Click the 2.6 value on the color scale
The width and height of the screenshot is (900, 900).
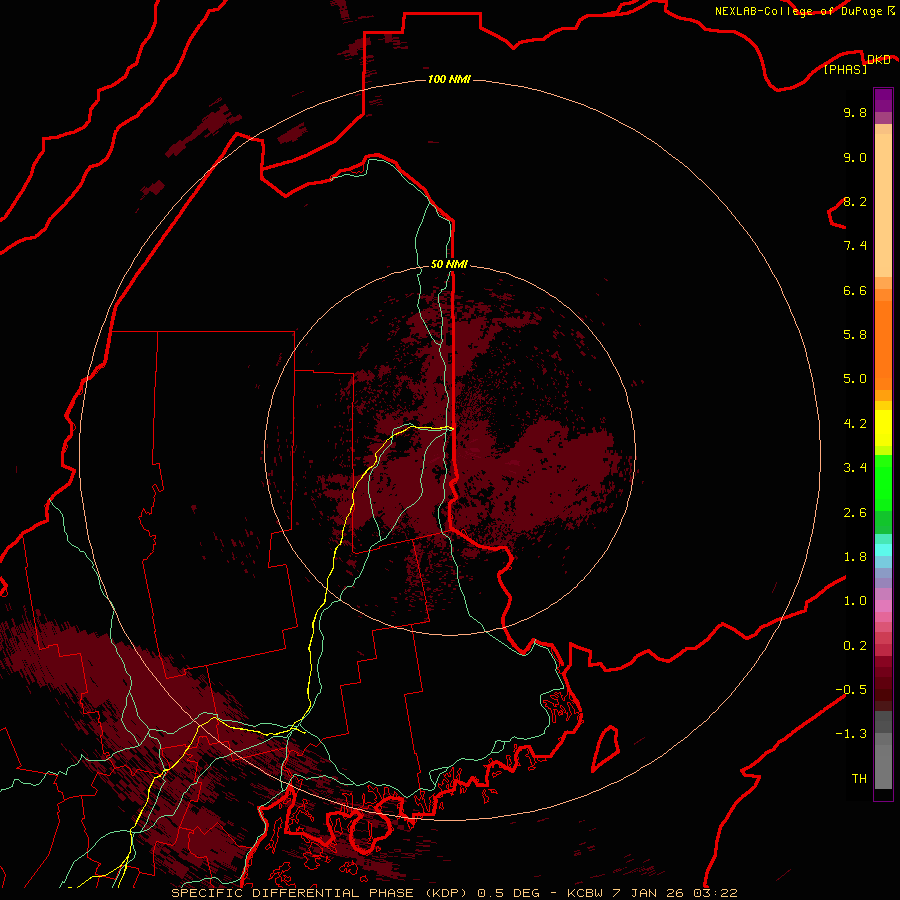855,513
